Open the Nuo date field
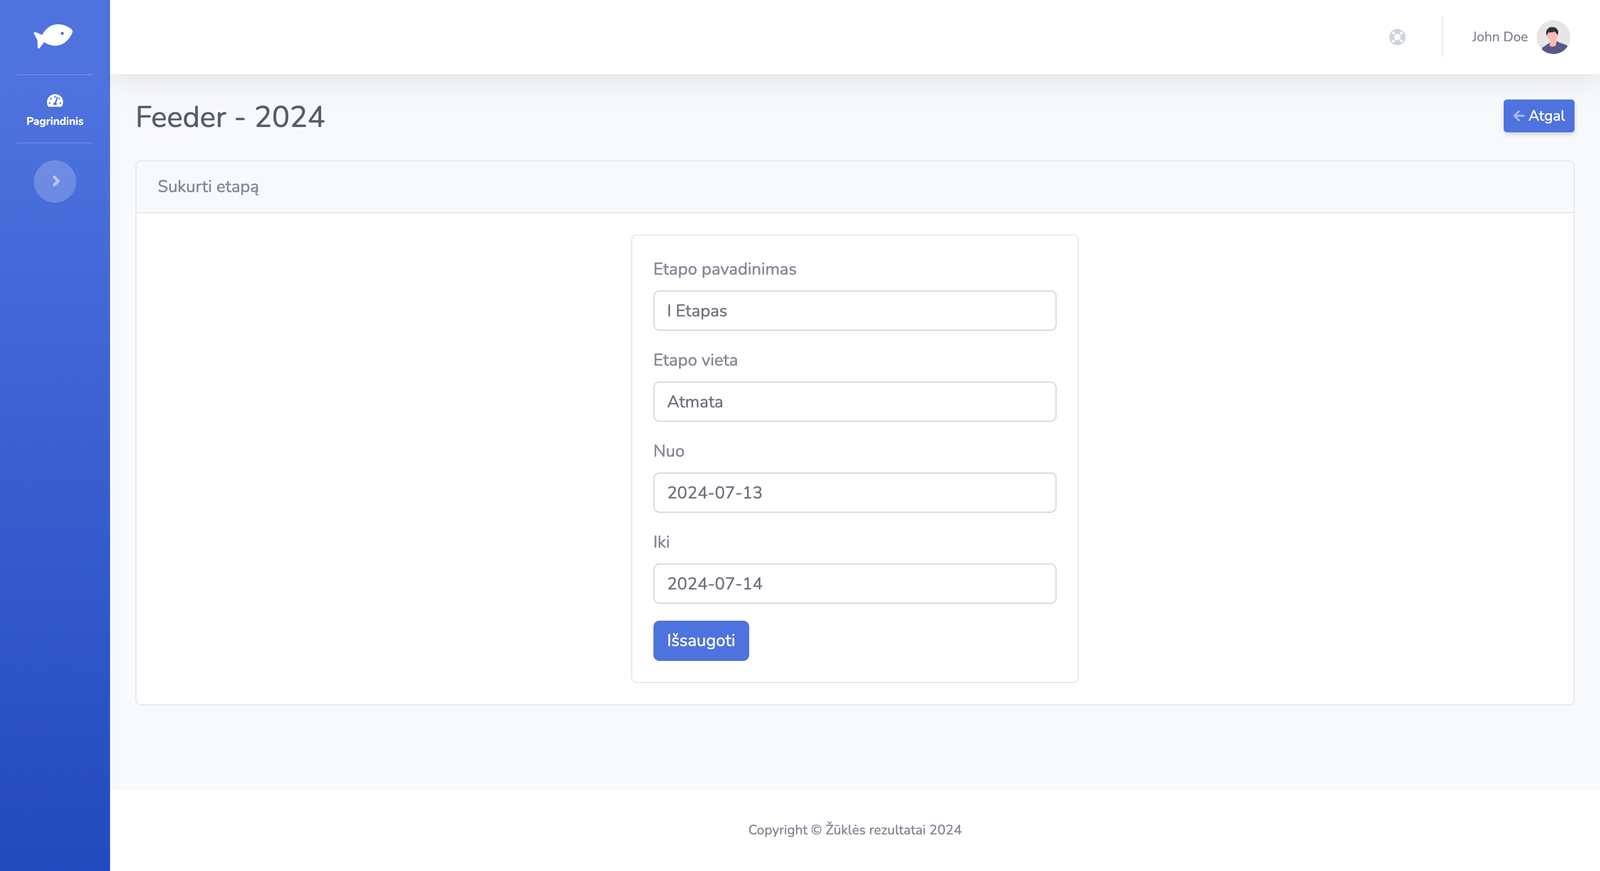This screenshot has width=1600, height=871. (854, 493)
